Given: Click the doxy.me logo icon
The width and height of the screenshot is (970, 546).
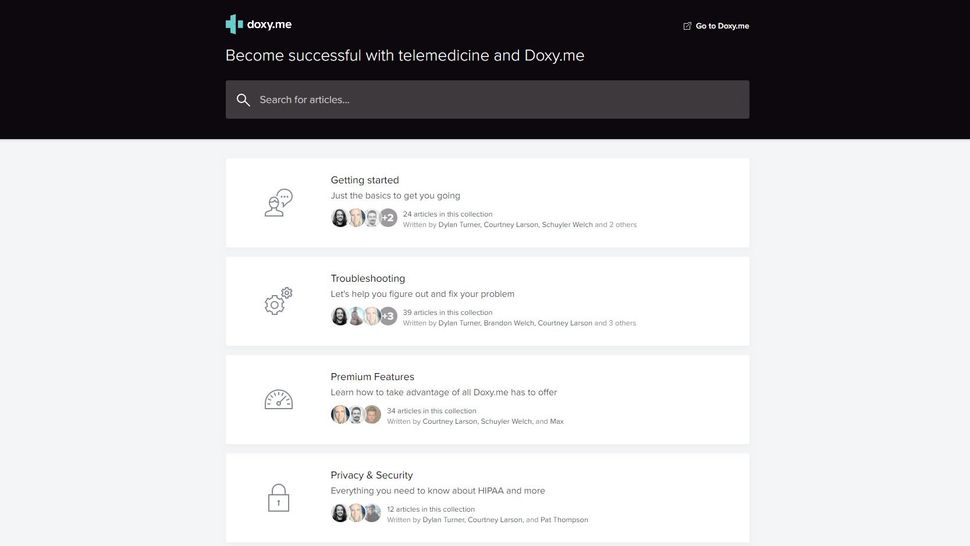Looking at the screenshot, I should point(234,24).
